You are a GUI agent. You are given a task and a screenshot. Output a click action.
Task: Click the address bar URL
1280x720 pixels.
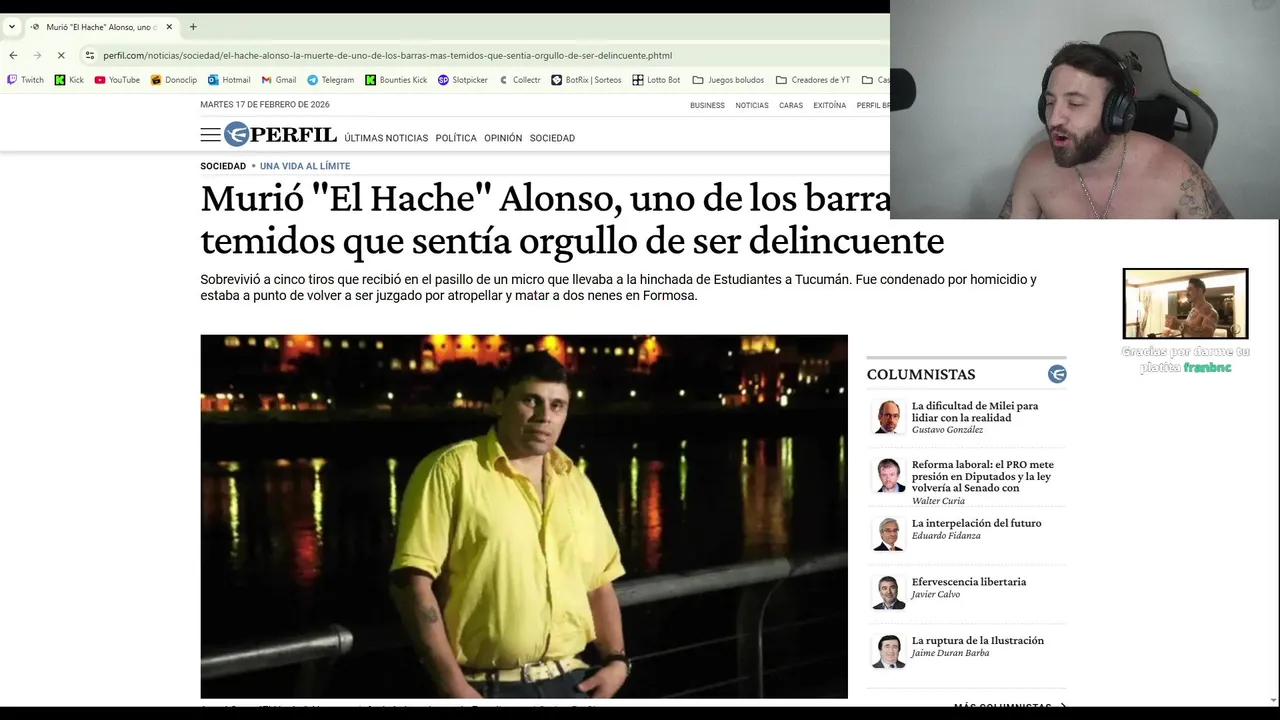point(387,55)
